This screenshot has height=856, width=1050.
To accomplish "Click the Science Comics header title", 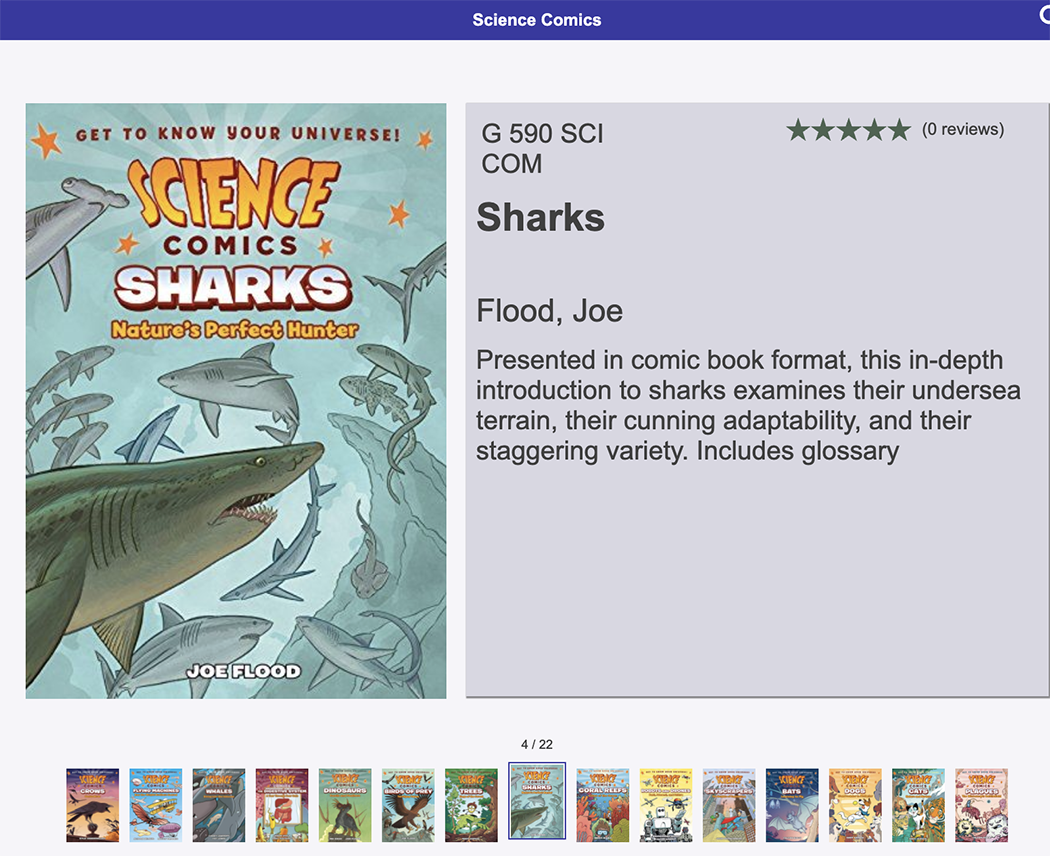I will (537, 20).
